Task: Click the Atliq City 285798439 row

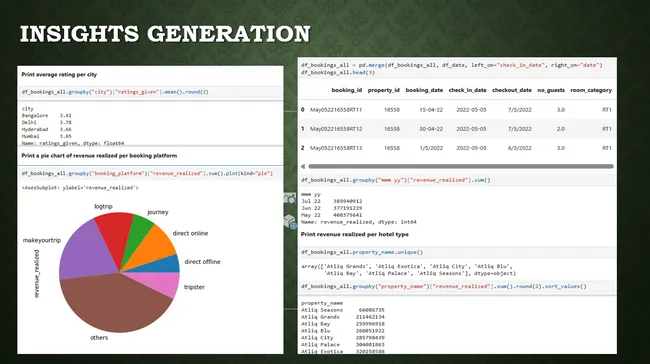Action: tap(343, 338)
